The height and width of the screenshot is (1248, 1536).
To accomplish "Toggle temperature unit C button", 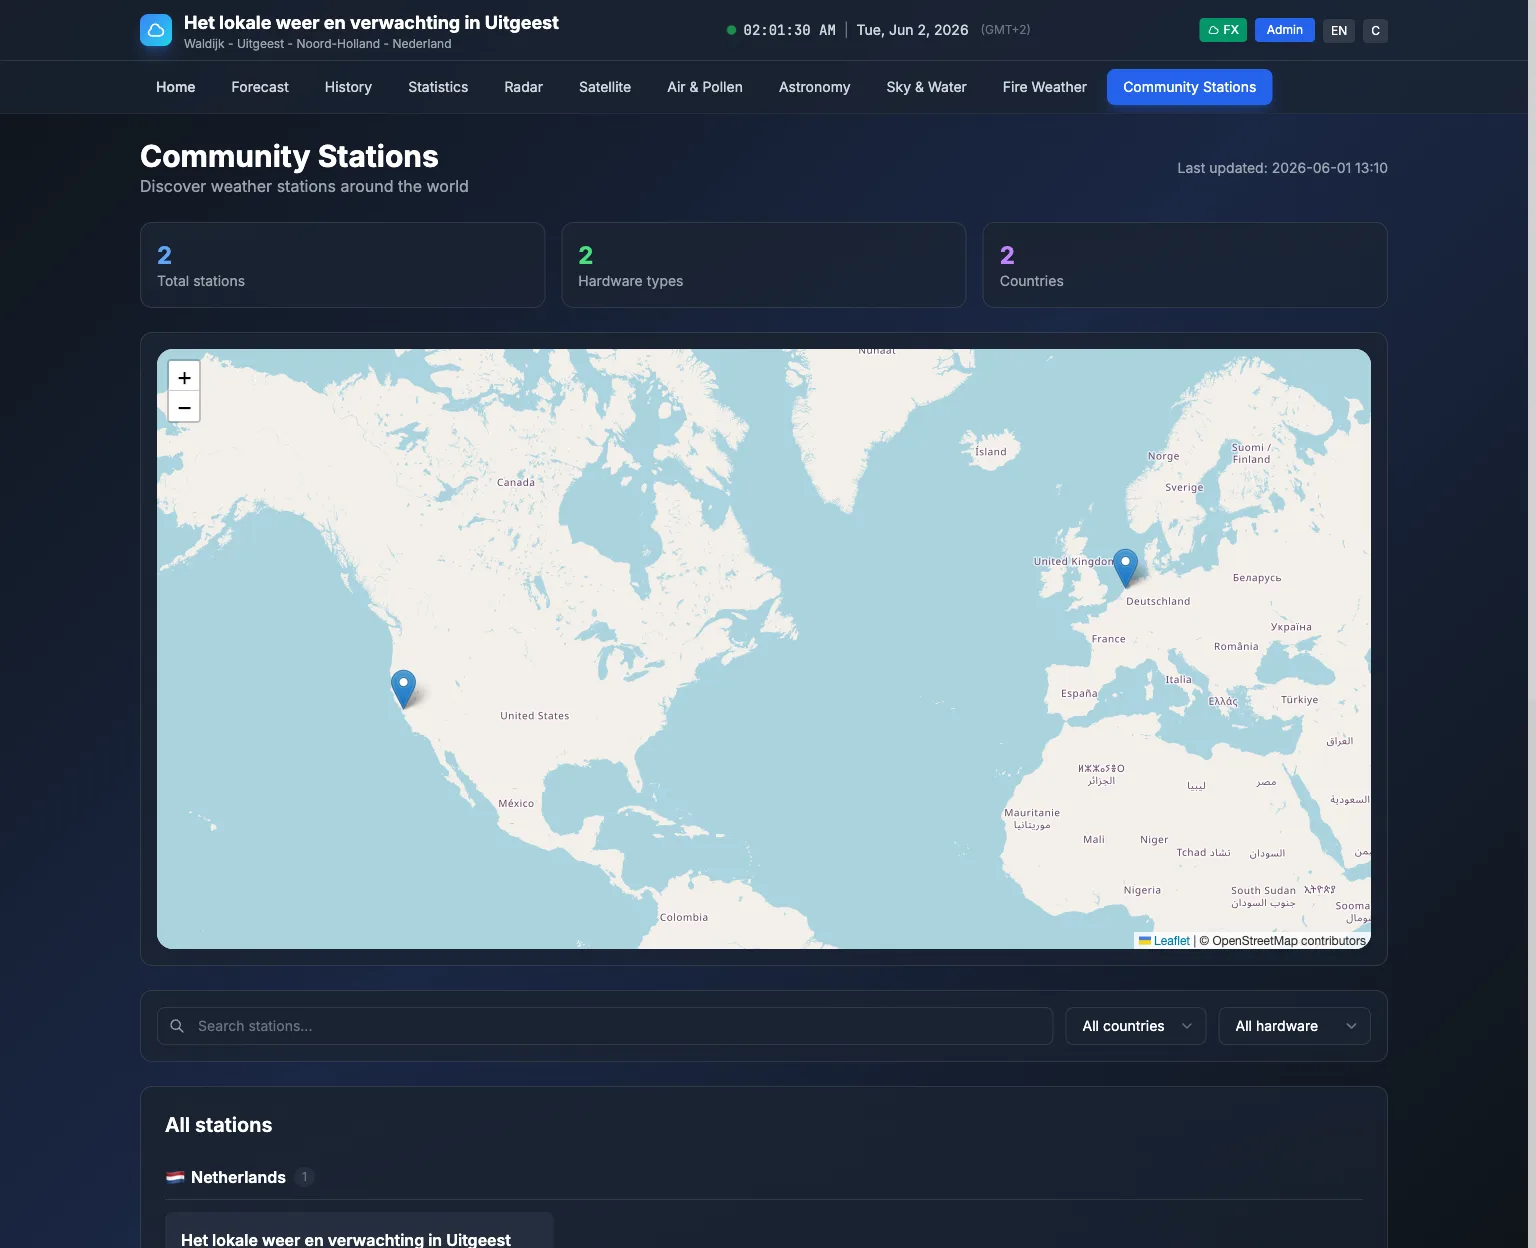I will [x=1375, y=30].
